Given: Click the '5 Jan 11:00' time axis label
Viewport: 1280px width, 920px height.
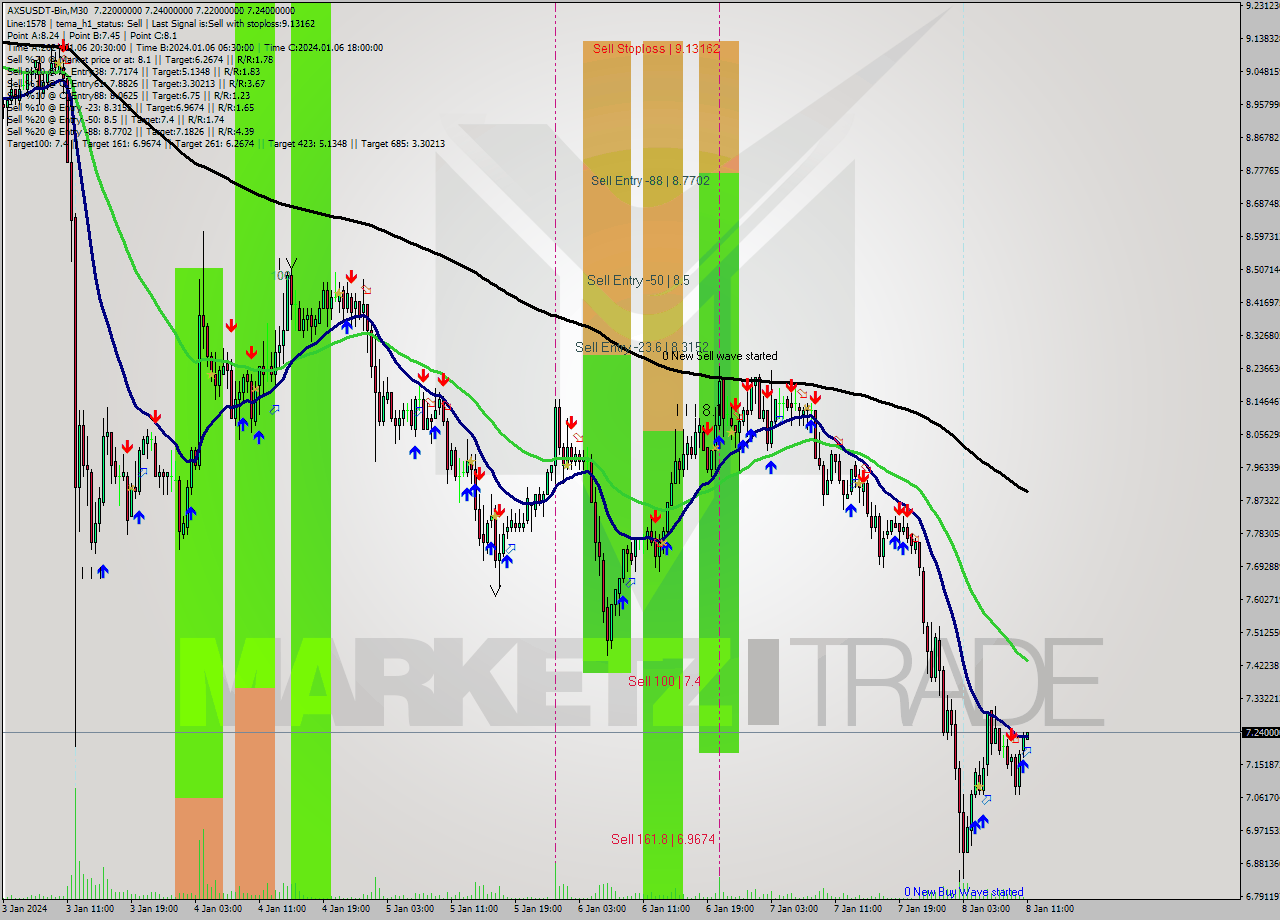Looking at the screenshot, I should click(474, 909).
